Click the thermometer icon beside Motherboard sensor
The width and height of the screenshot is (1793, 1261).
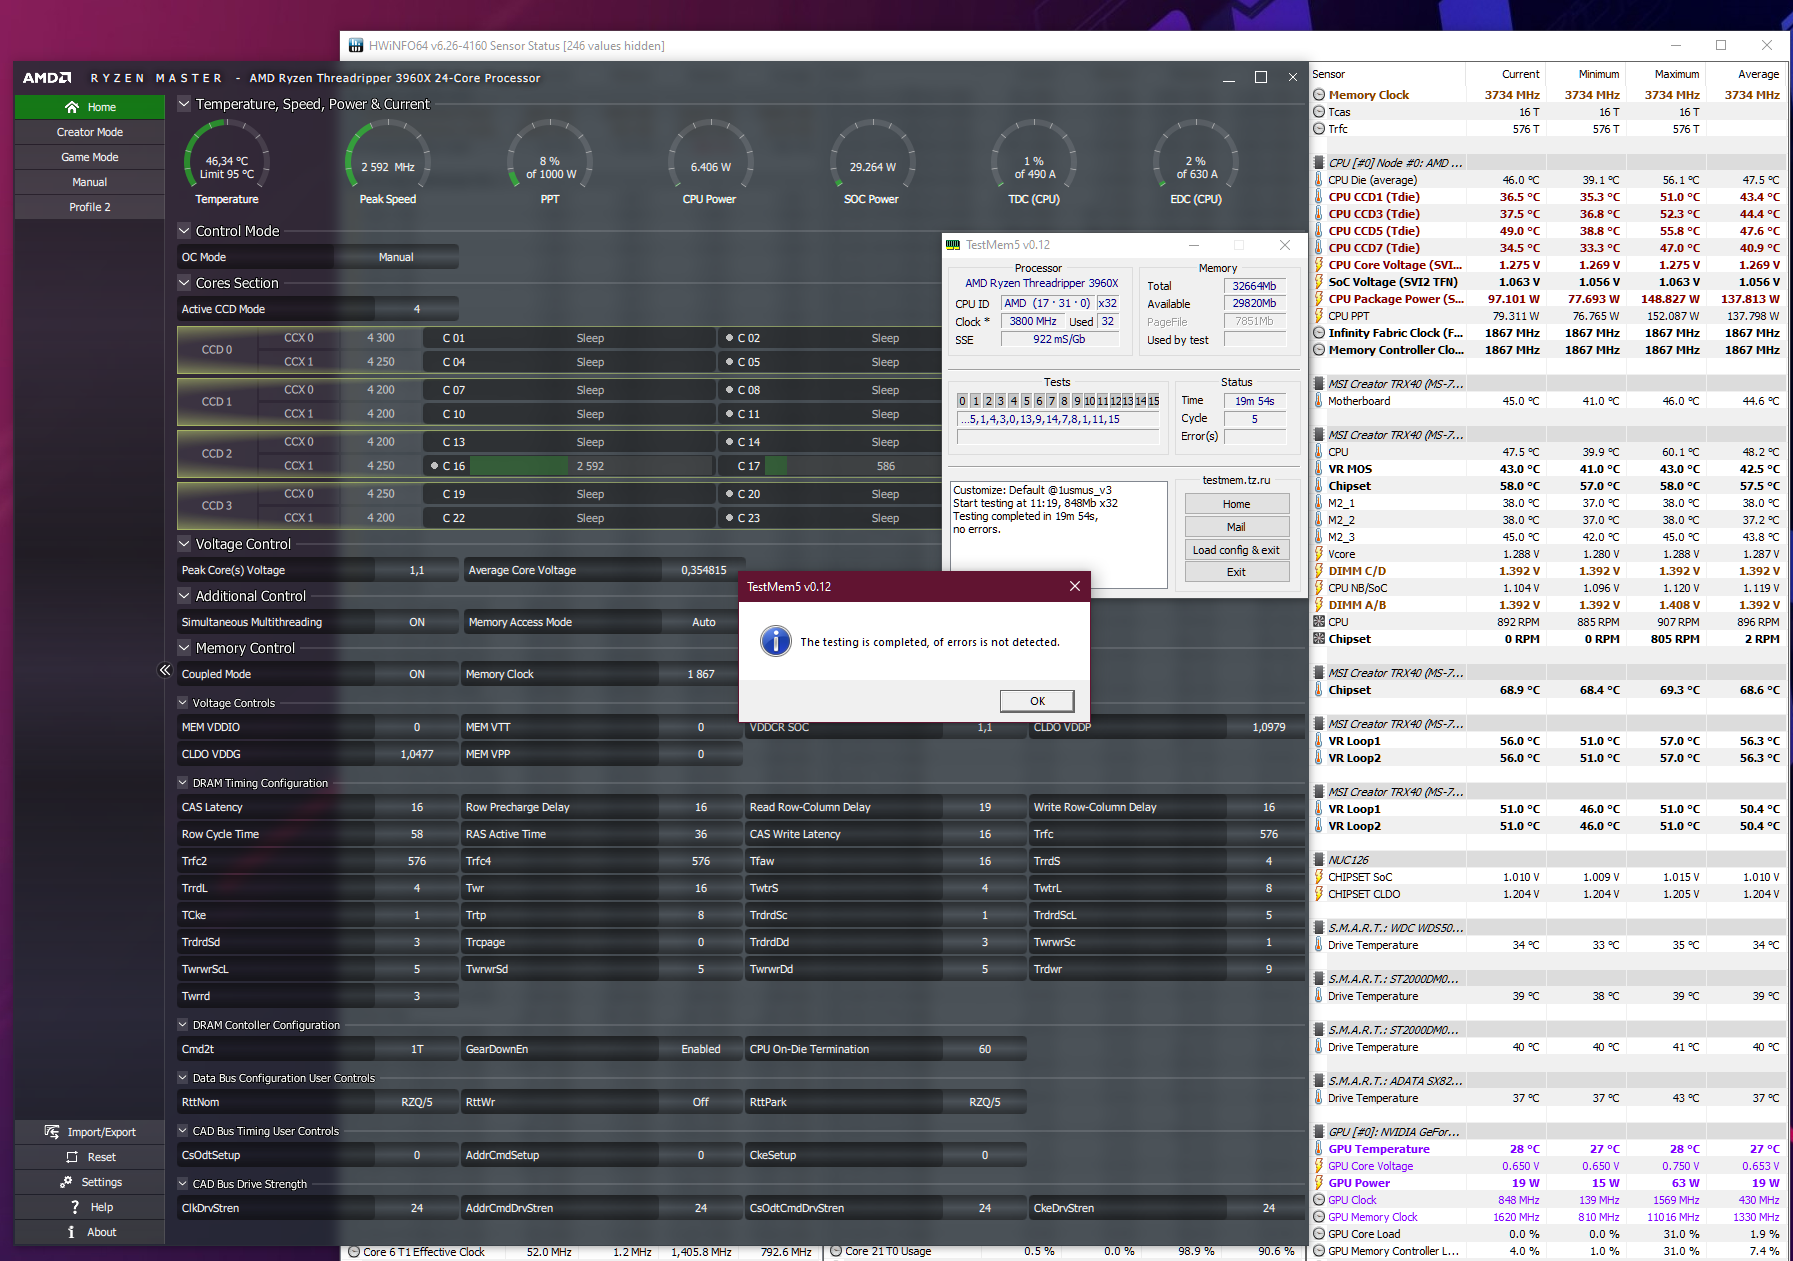click(1319, 401)
